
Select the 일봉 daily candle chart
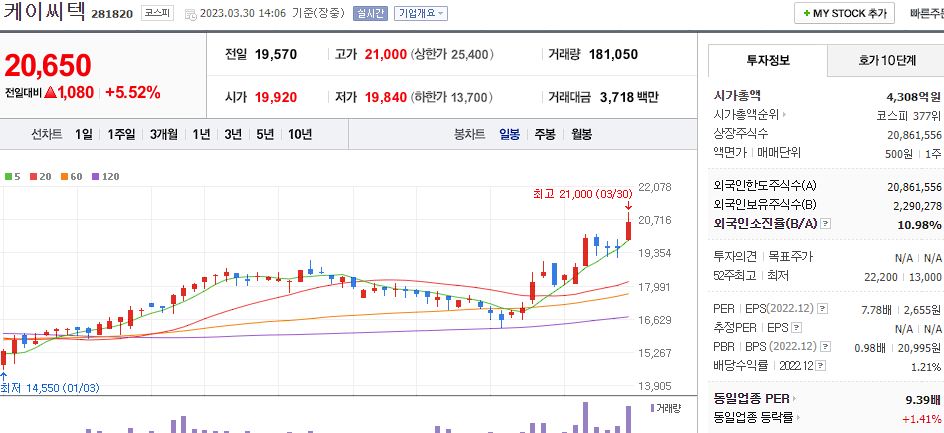point(509,134)
